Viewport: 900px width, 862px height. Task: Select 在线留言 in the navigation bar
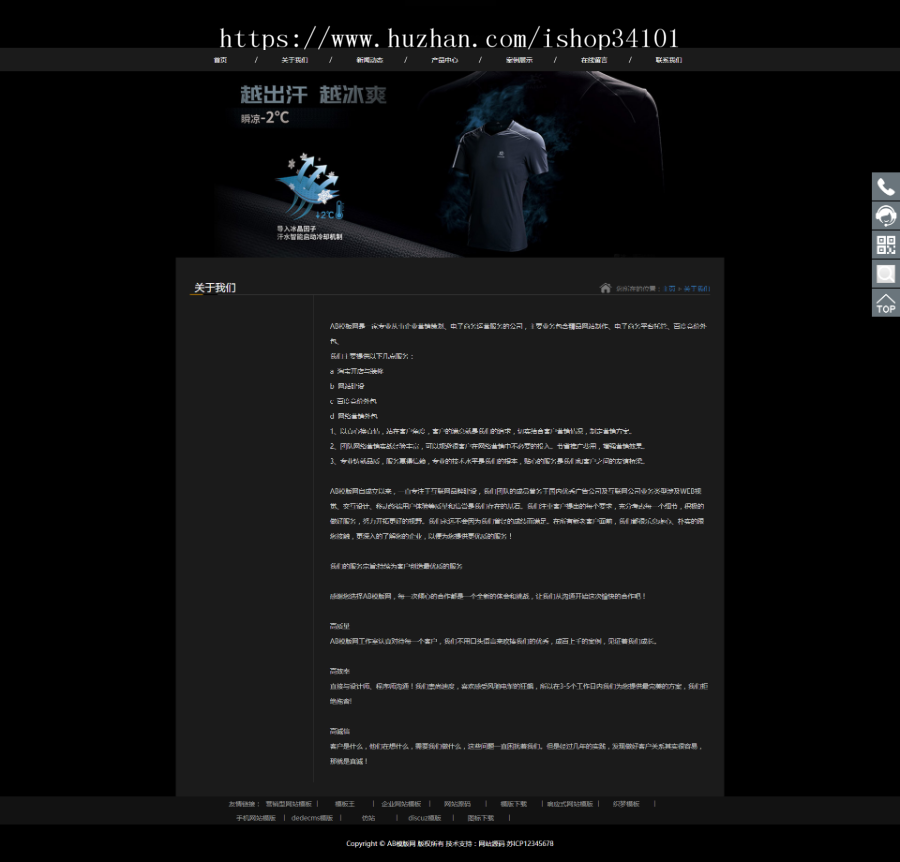[x=593, y=60]
